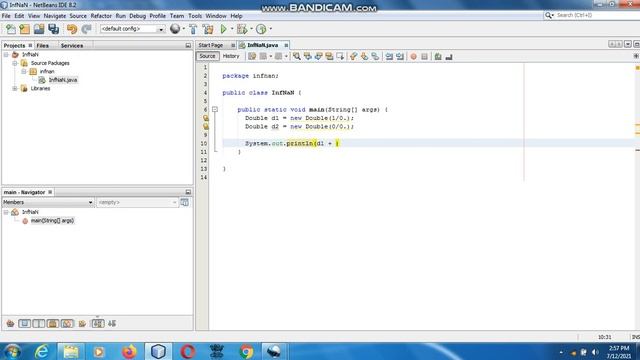Click the hint bulb on line 7
This screenshot has width=640, height=360.
click(206, 118)
